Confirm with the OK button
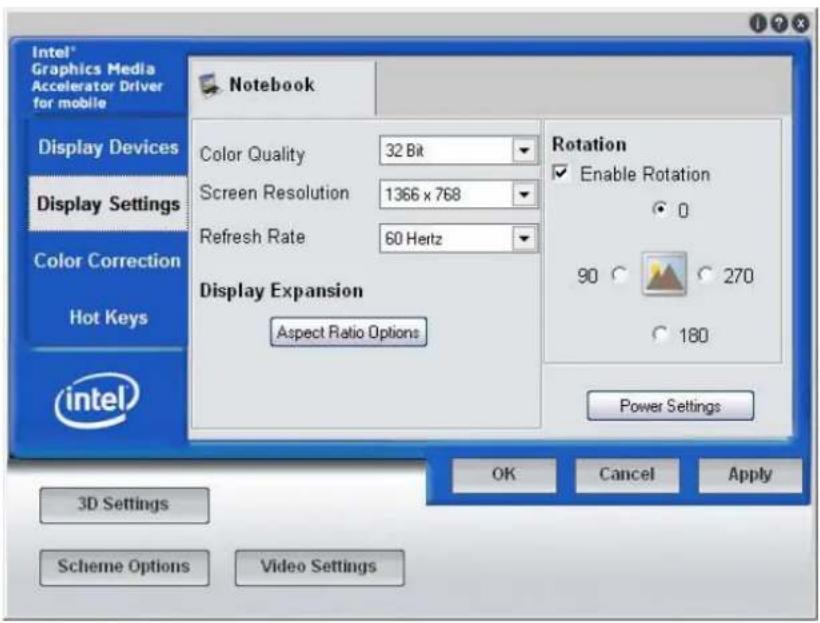 (504, 474)
